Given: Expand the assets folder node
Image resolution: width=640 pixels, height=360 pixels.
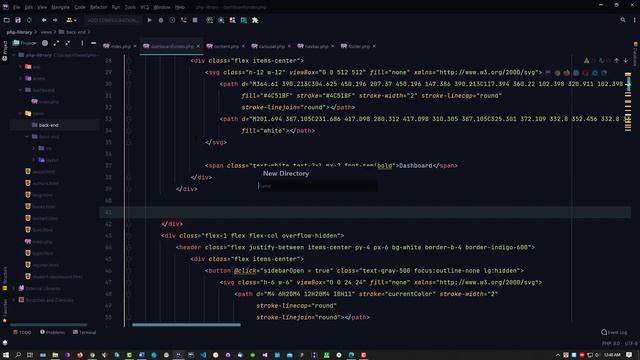Looking at the screenshot, I should coord(20,78).
